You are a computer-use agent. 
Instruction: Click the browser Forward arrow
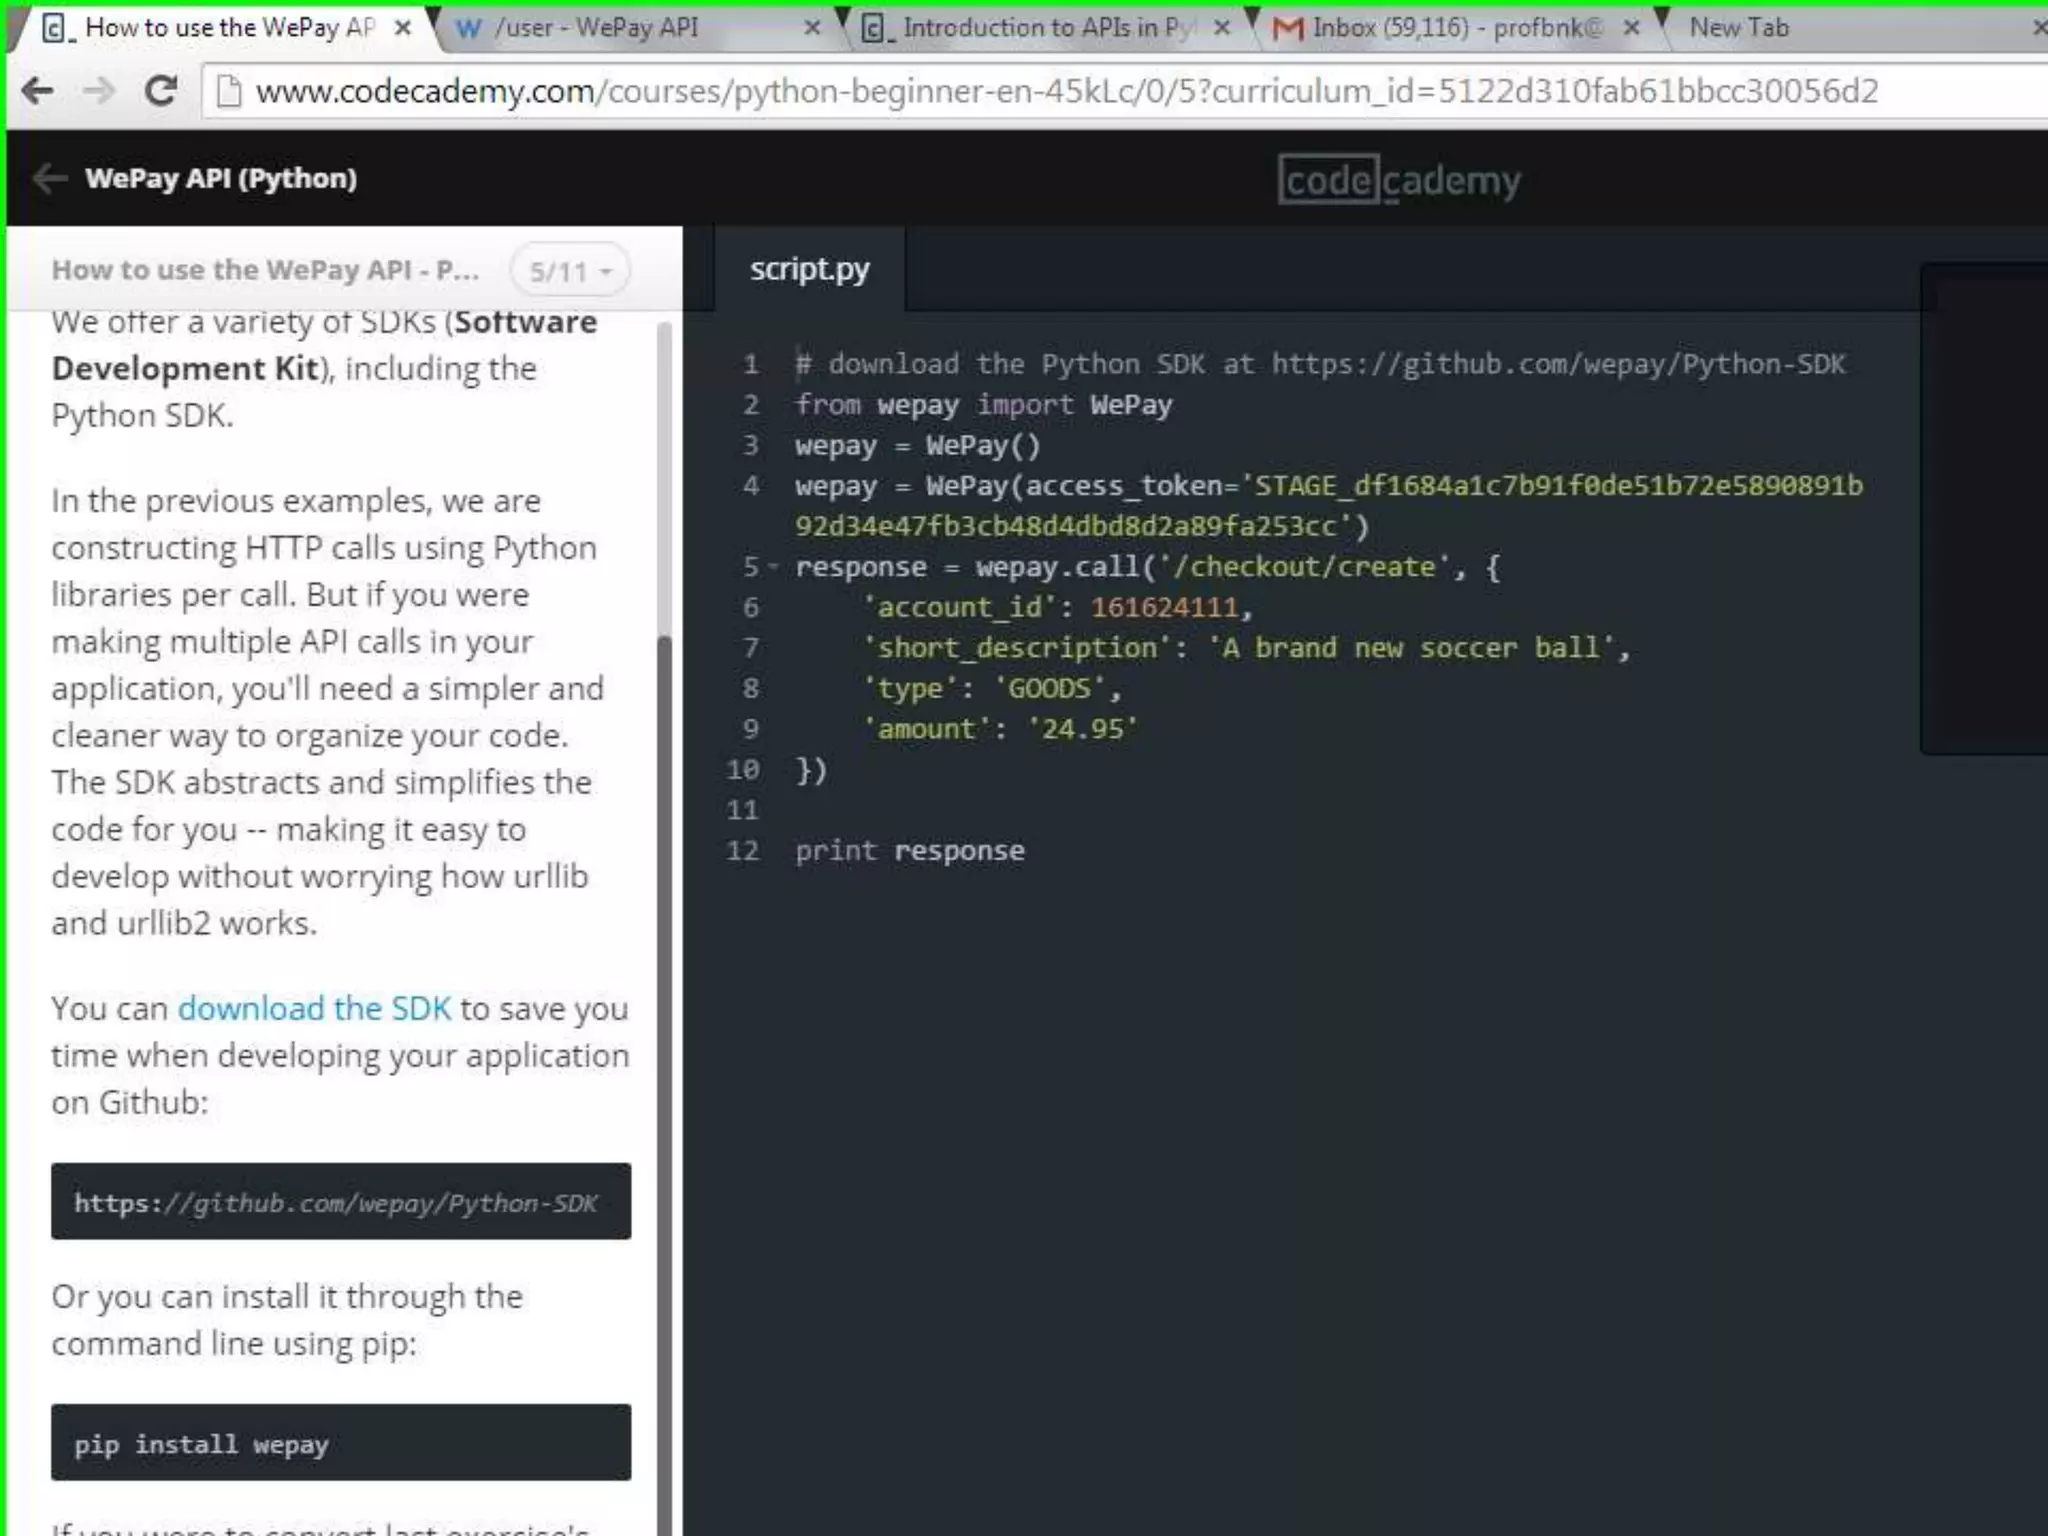99,91
